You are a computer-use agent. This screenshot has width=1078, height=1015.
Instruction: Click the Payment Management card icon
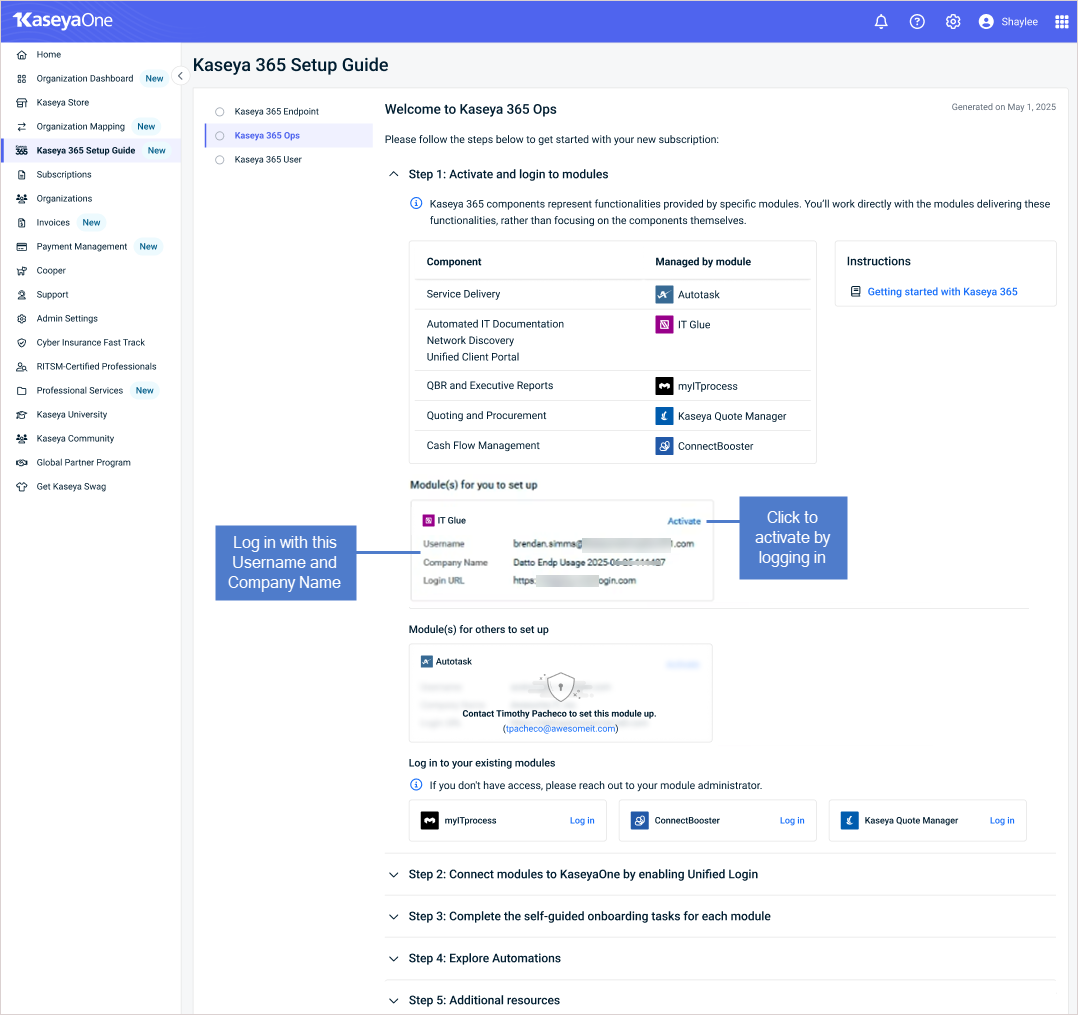click(x=21, y=247)
